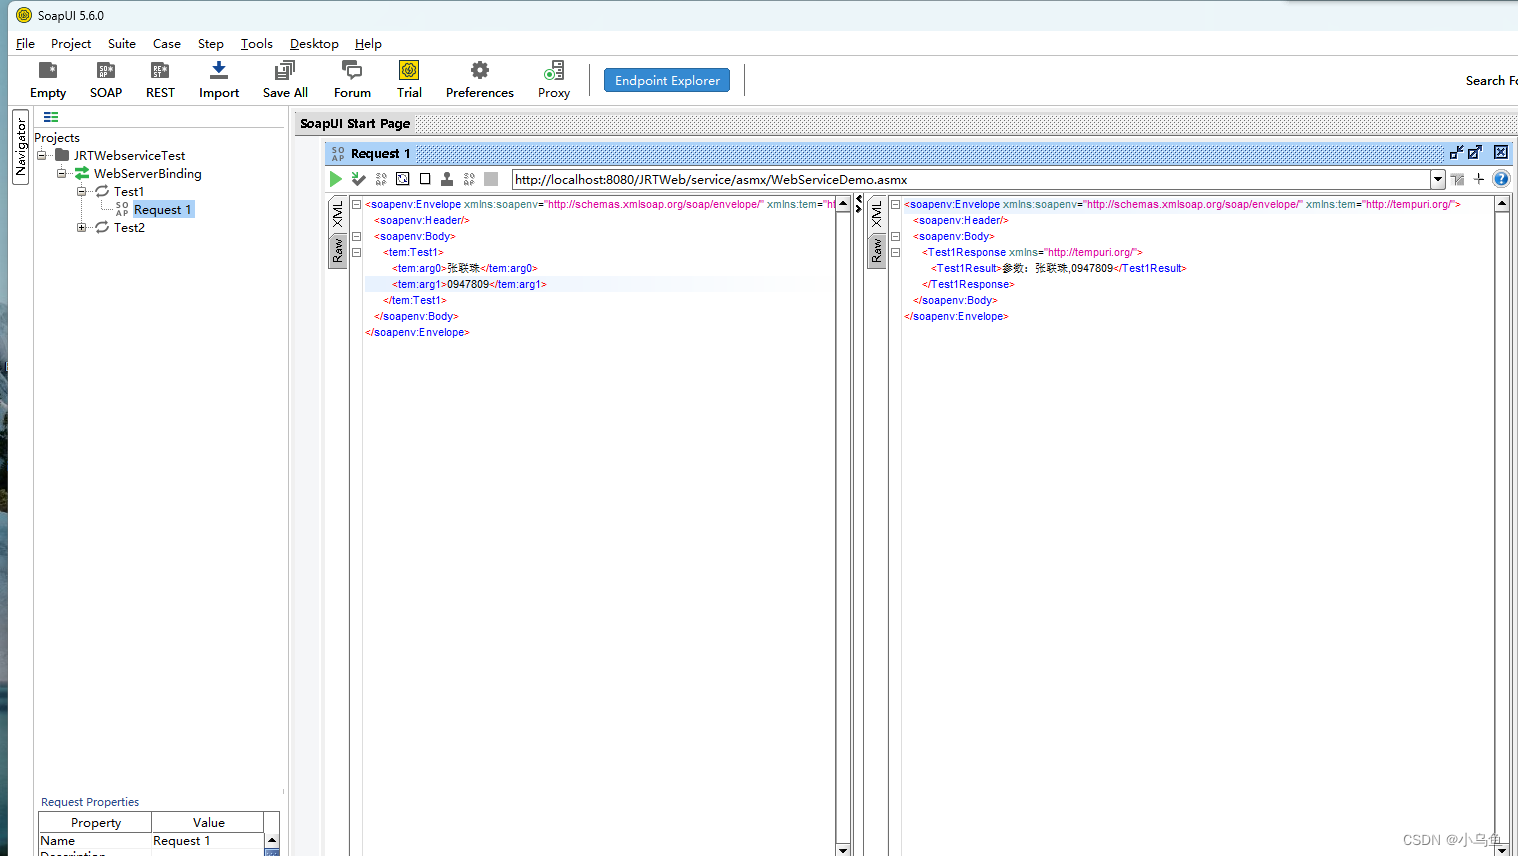Switch to request Raw tab
The image size is (1518, 856).
338,251
